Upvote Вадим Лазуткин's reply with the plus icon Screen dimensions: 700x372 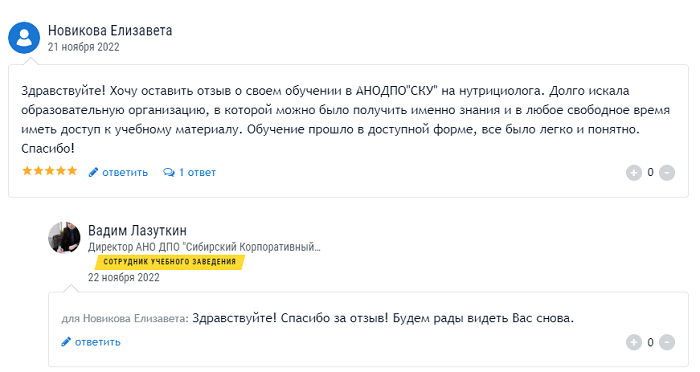(x=633, y=342)
